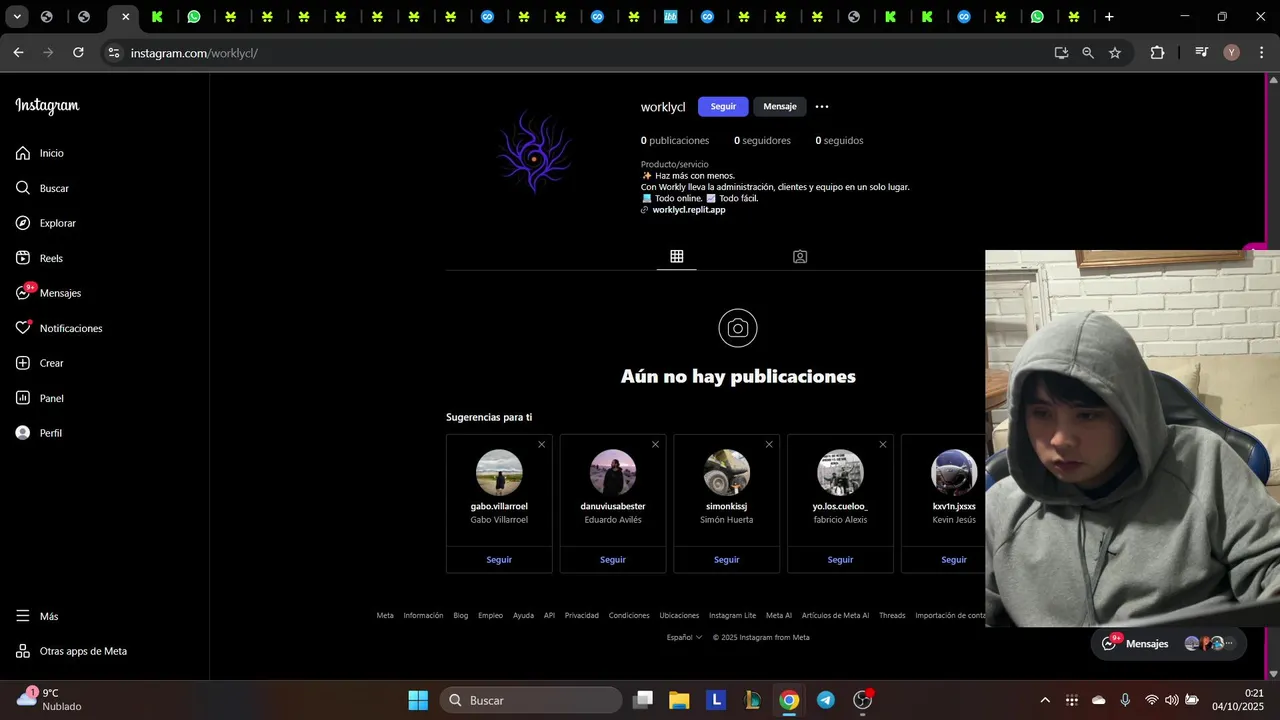1280x720 pixels.
Task: Open Telegram from the taskbar
Action: click(826, 700)
